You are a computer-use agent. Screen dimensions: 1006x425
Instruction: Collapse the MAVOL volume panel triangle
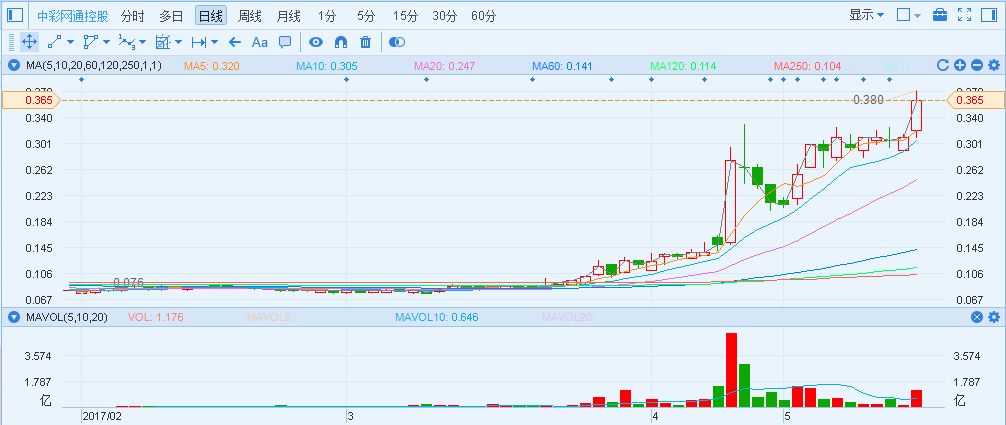[x=13, y=317]
